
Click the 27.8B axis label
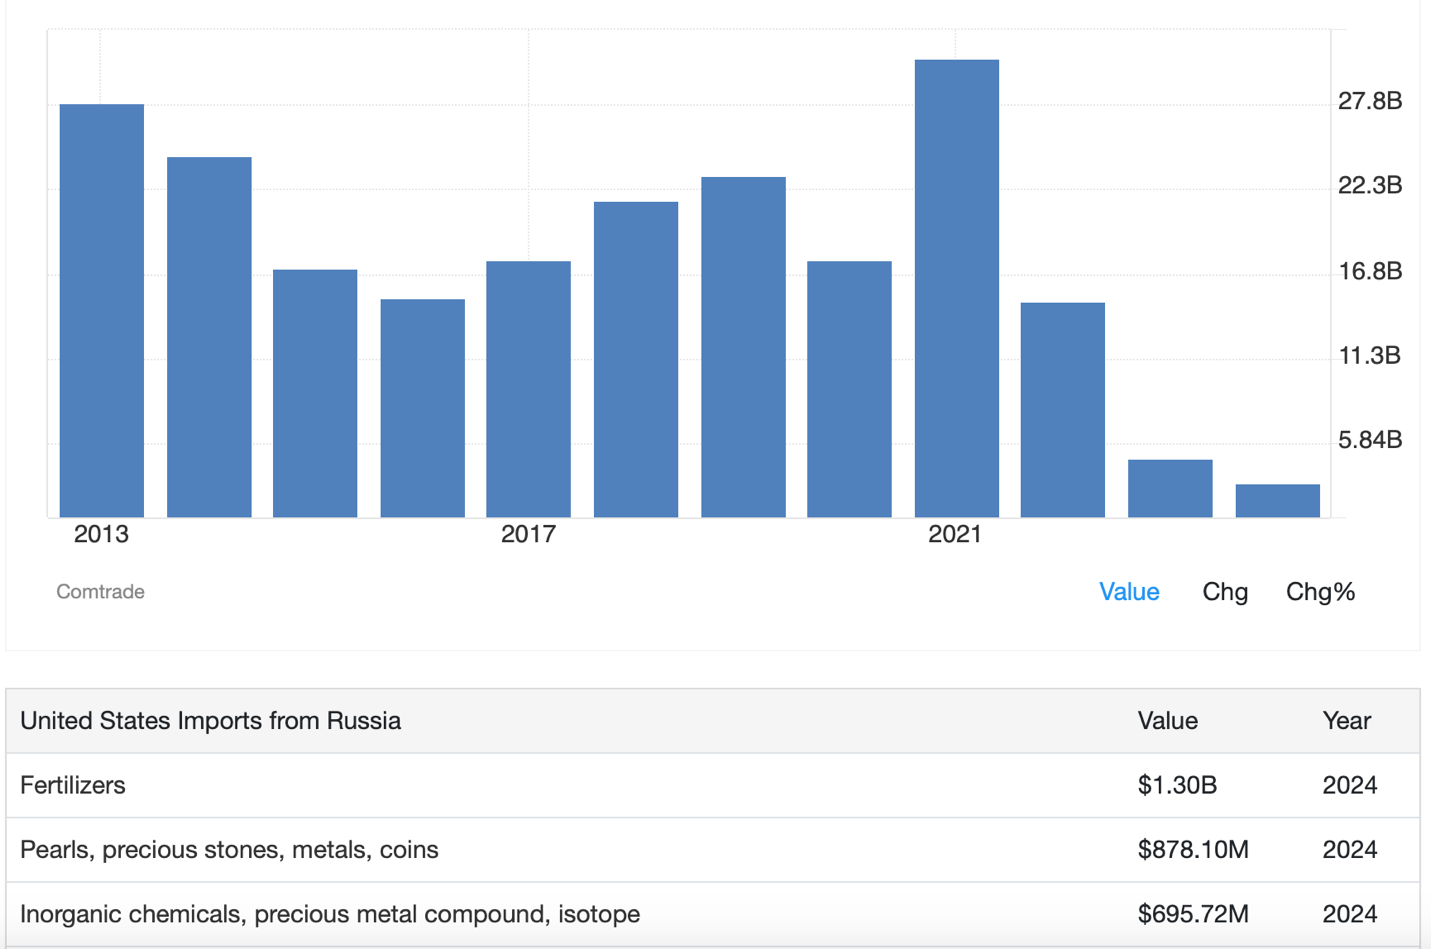[x=1371, y=101]
